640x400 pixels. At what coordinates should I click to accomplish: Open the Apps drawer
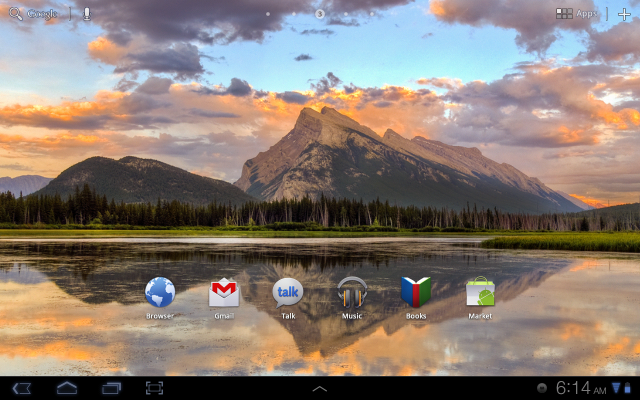click(x=576, y=14)
